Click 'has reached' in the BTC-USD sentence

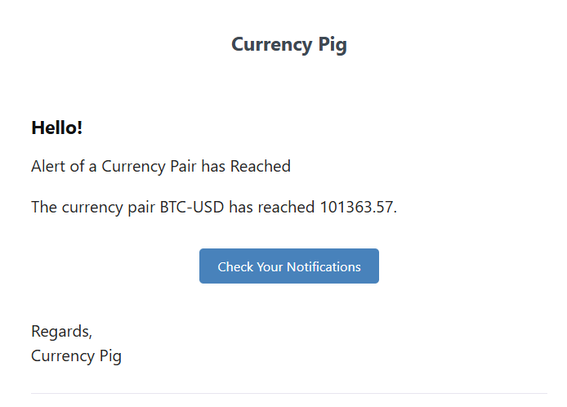coord(272,207)
